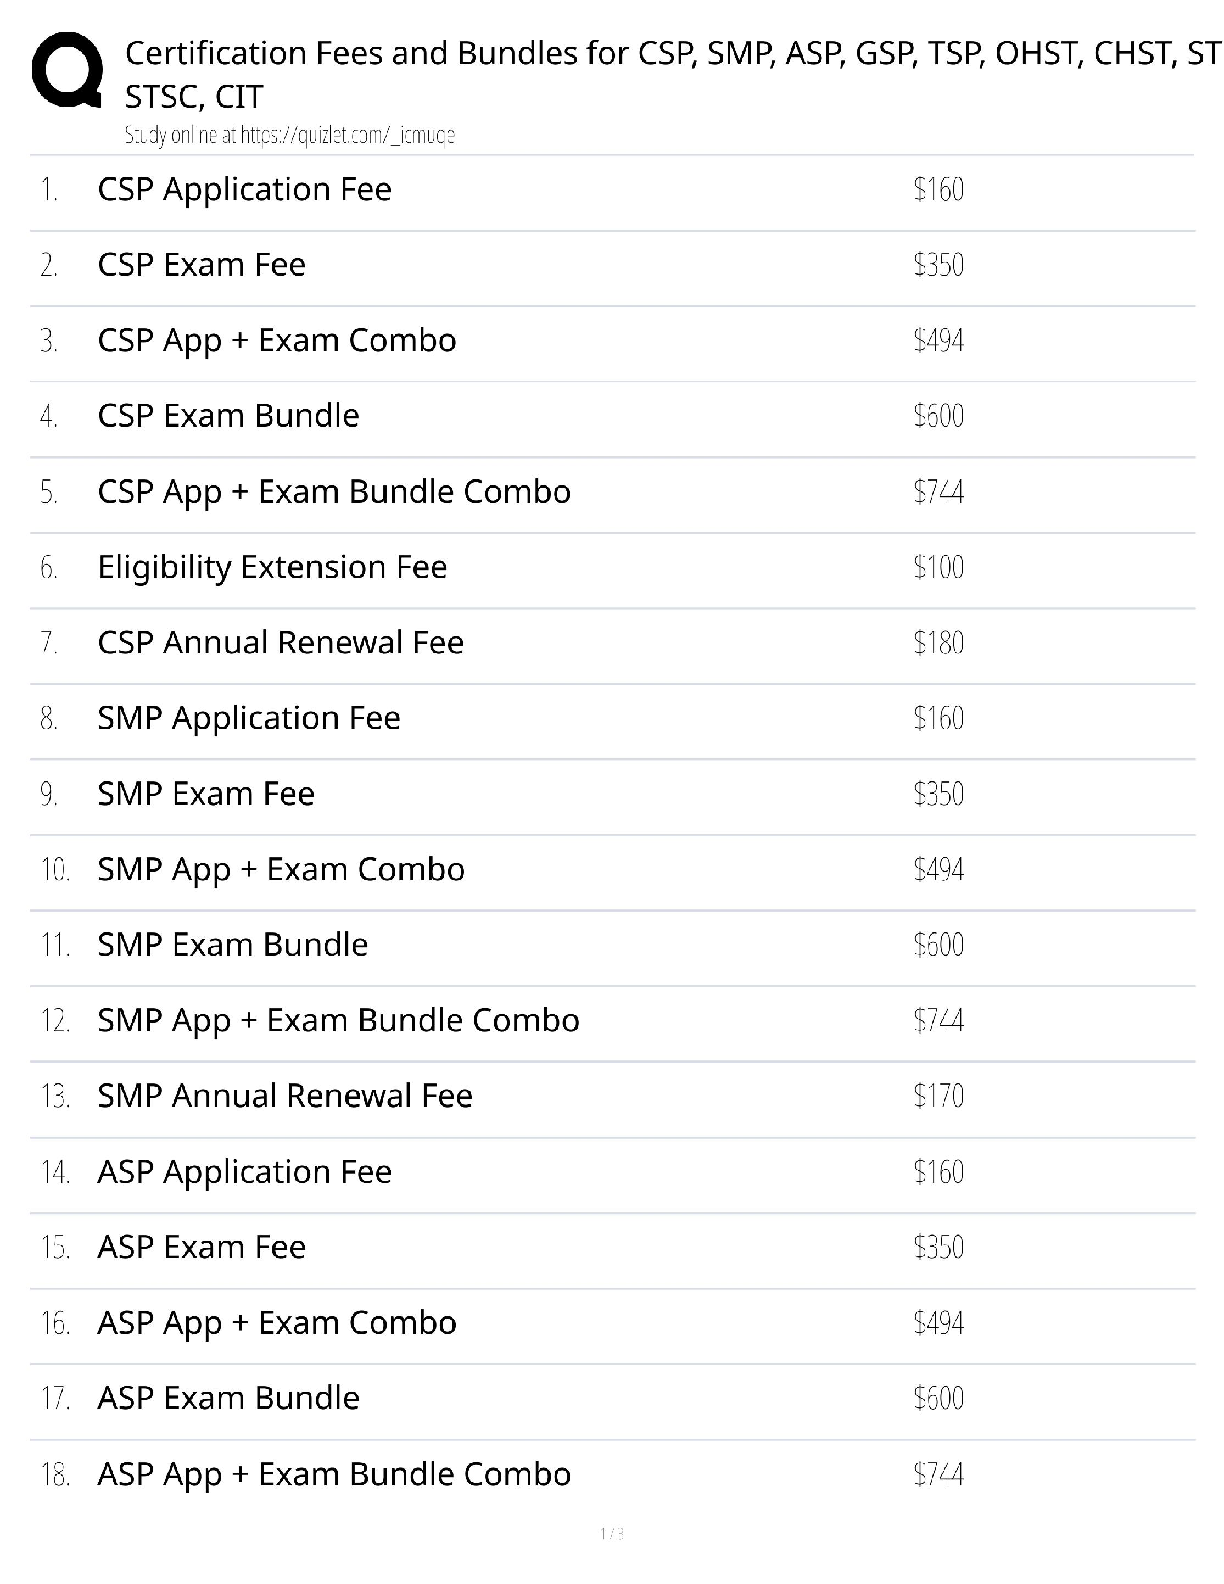This screenshot has width=1224, height=1584.
Task: Click the page number indicator at bottom
Action: click(612, 1534)
